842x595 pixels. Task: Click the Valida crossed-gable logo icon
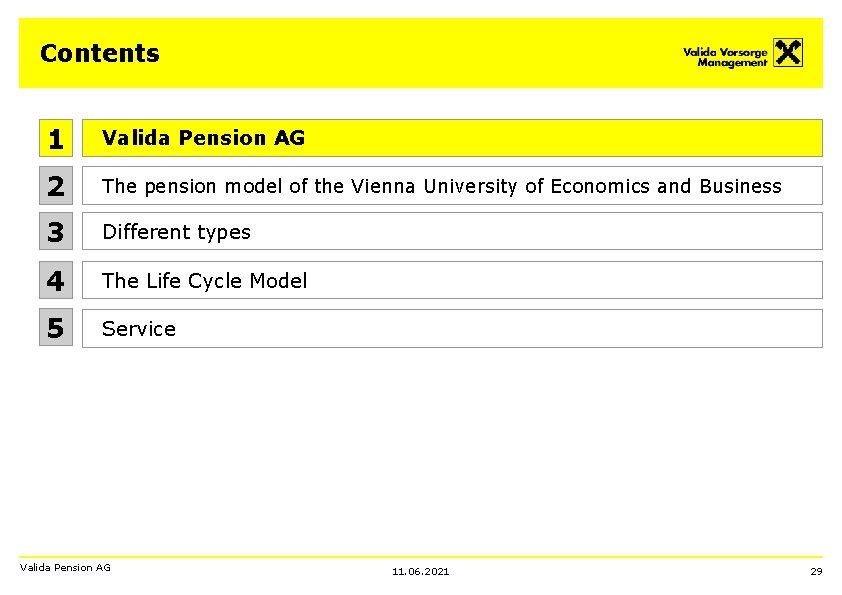(x=788, y=53)
